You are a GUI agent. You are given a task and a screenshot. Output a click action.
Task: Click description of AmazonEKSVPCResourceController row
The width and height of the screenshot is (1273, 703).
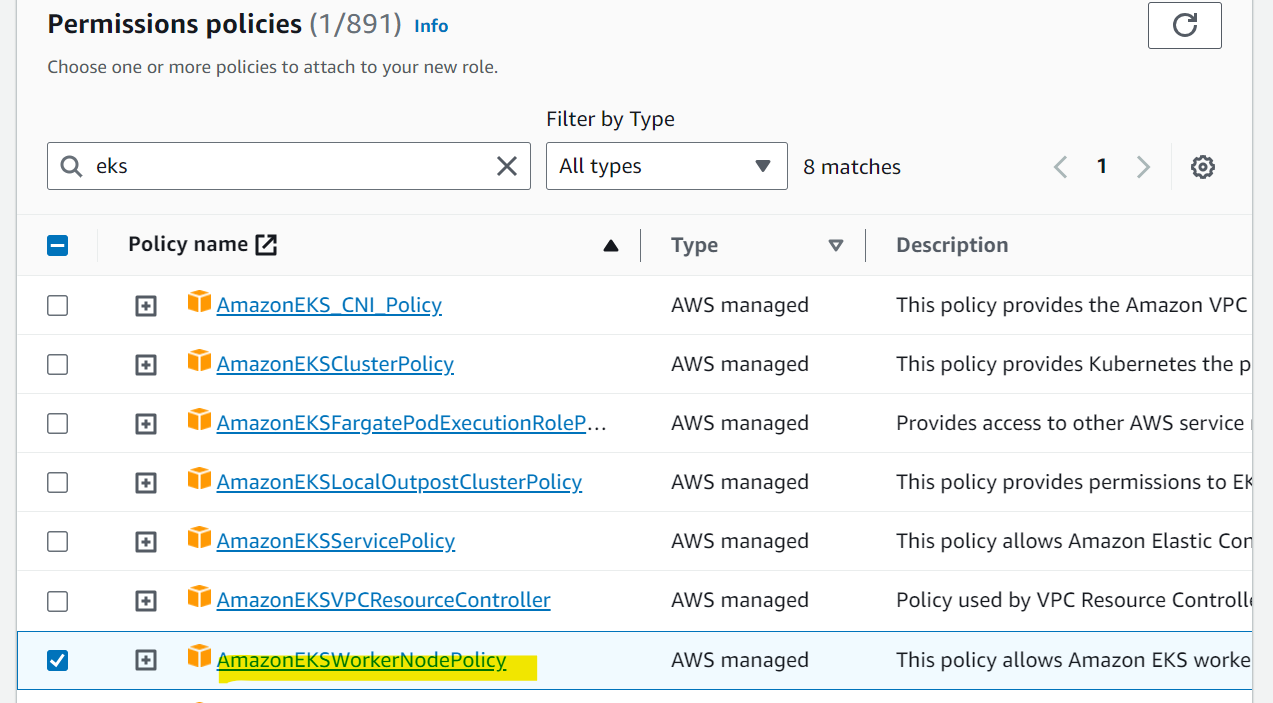pos(1074,600)
